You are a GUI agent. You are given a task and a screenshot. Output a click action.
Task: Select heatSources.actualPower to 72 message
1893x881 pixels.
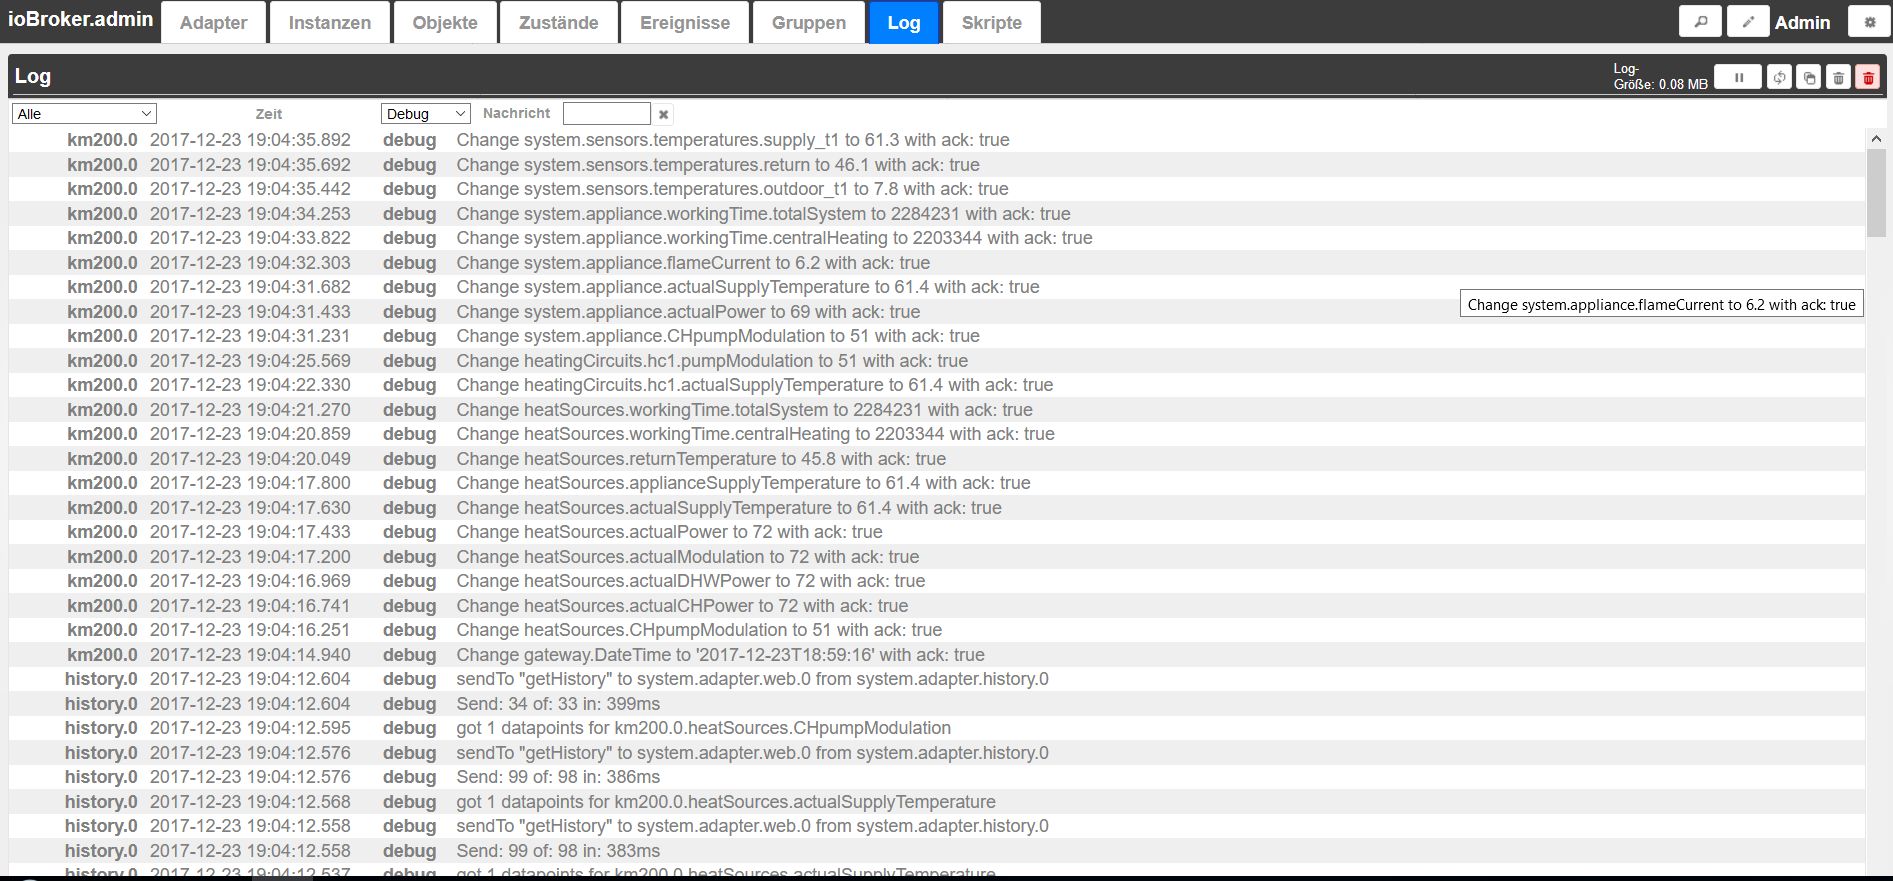[x=669, y=532]
